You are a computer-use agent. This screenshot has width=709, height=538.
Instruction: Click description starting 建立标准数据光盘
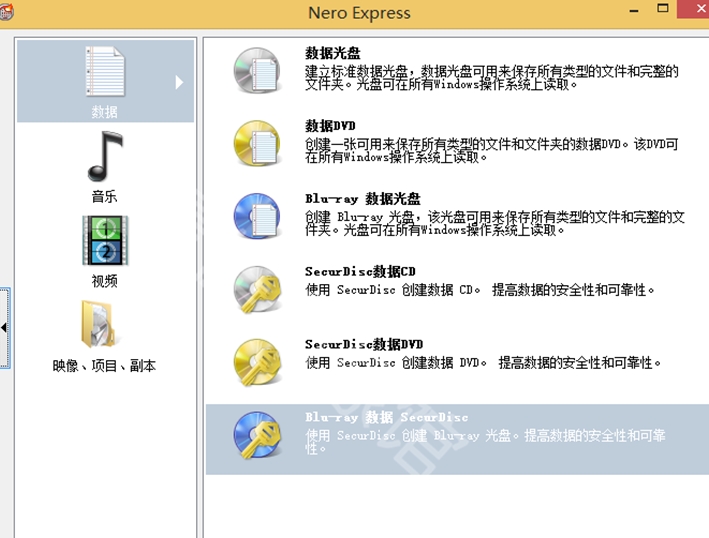pos(492,78)
